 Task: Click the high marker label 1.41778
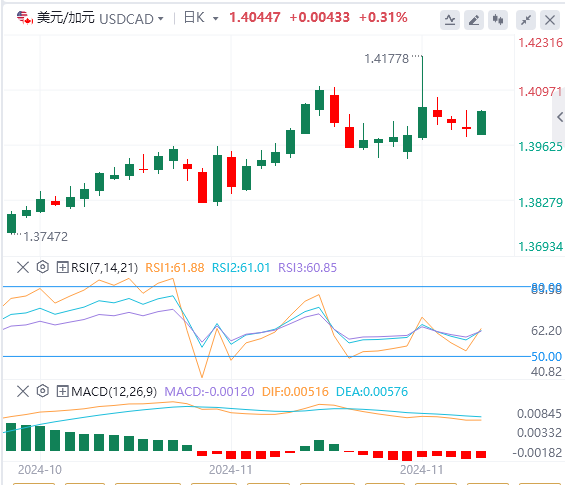click(x=387, y=59)
